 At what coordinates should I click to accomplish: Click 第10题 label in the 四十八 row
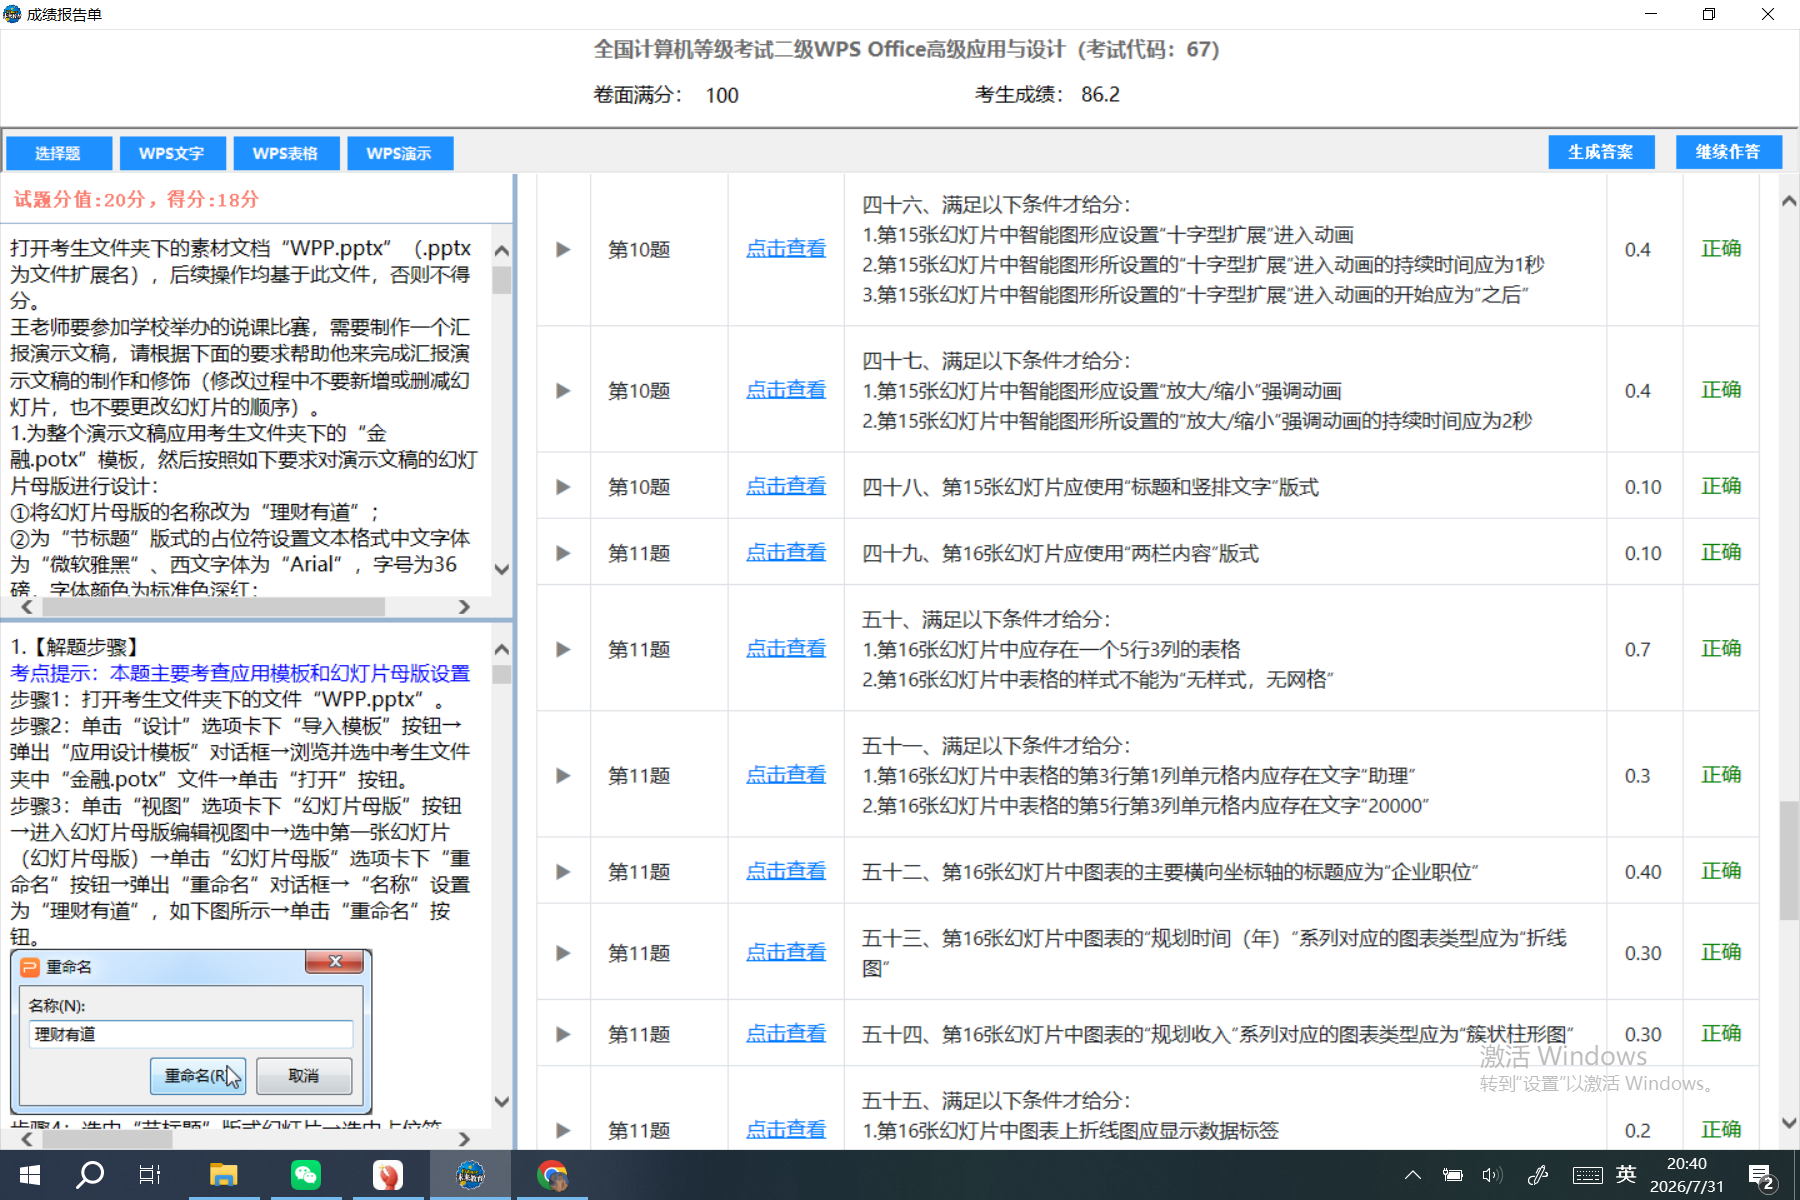pos(639,487)
